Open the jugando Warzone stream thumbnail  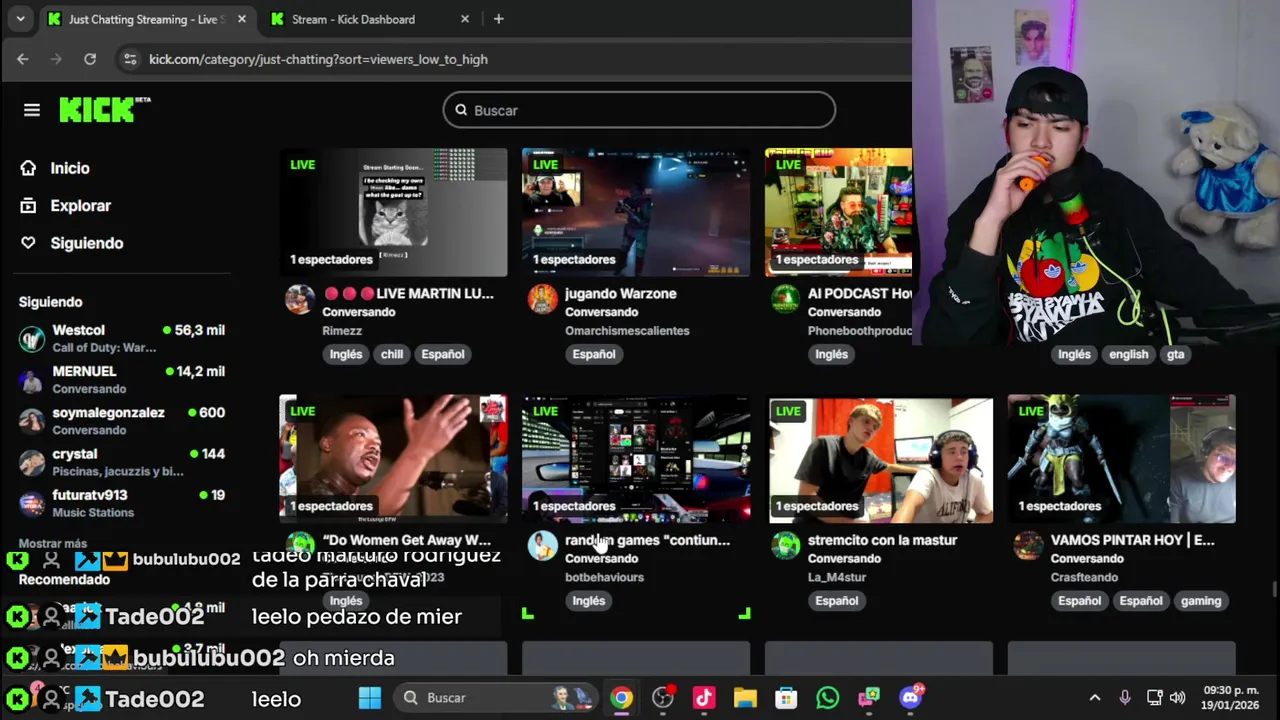click(x=636, y=212)
